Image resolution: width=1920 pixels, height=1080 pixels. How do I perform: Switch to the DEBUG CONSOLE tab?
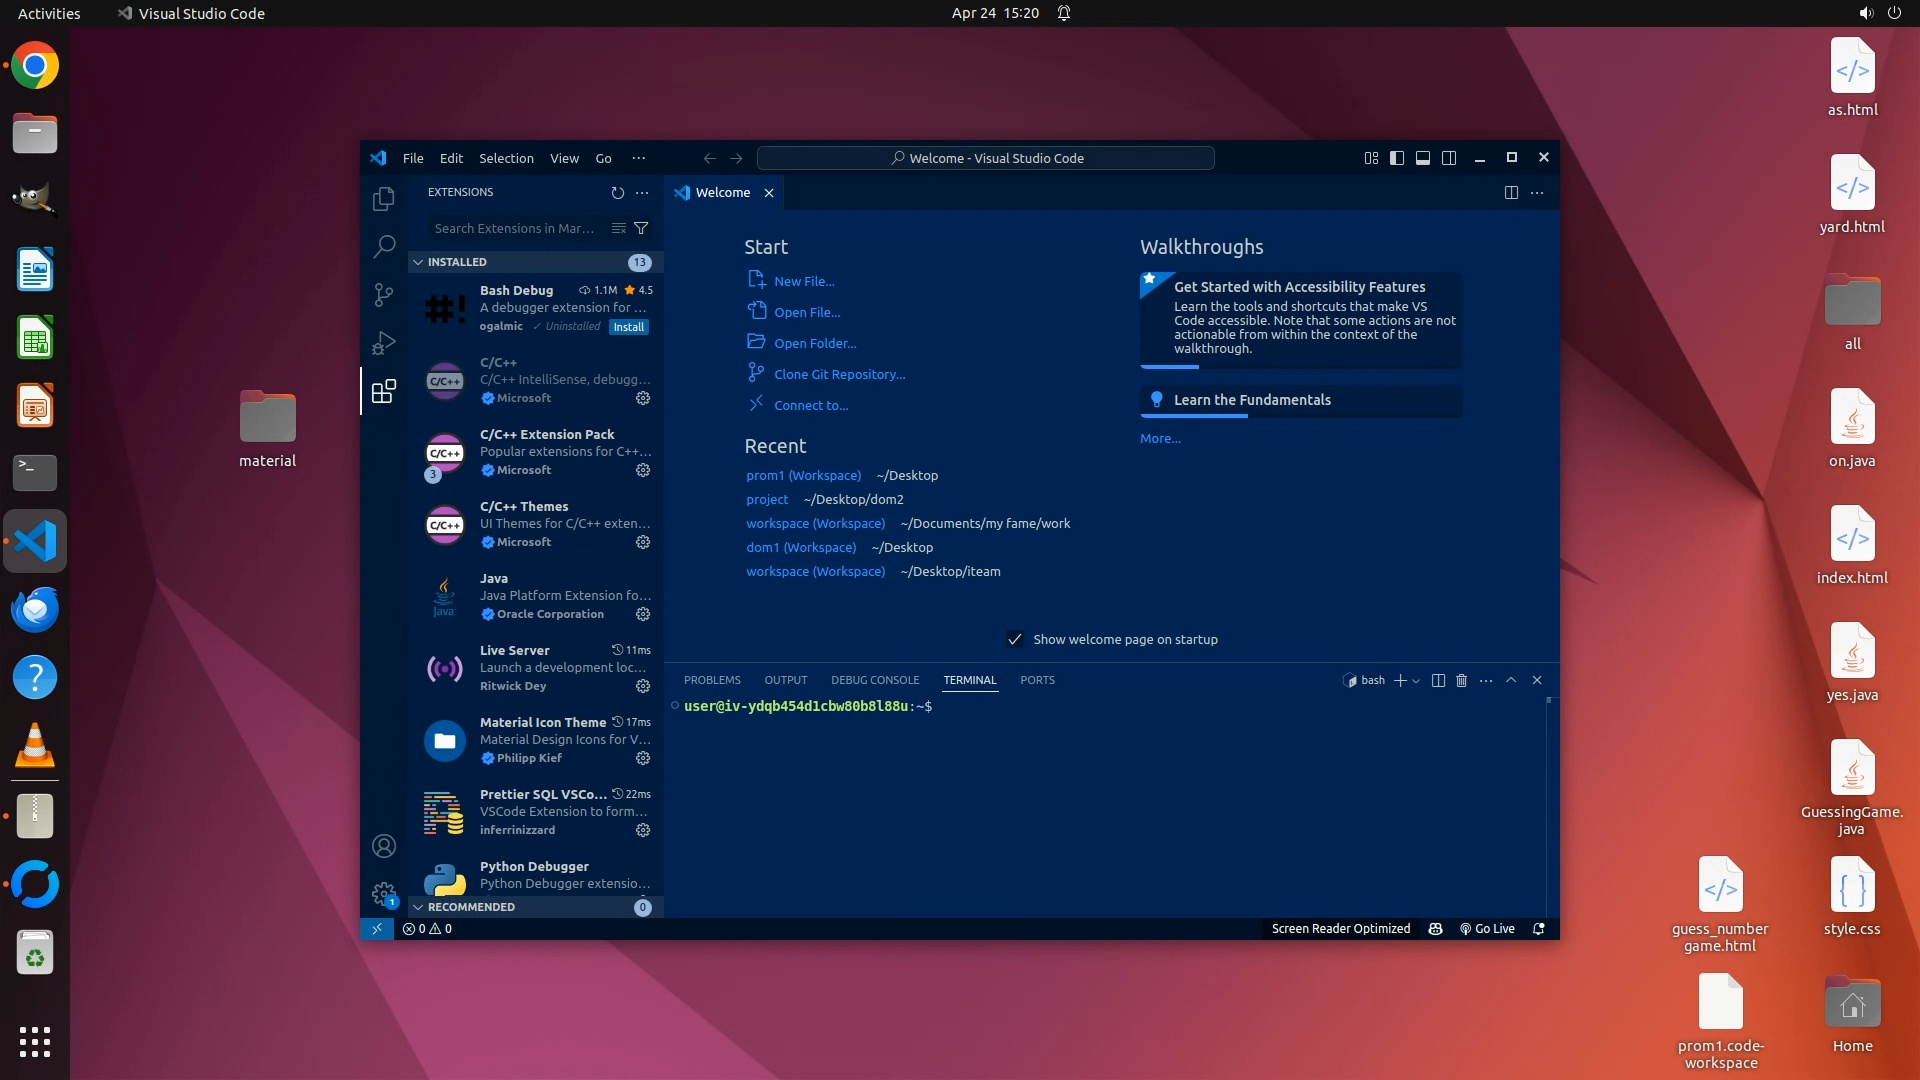(x=874, y=680)
